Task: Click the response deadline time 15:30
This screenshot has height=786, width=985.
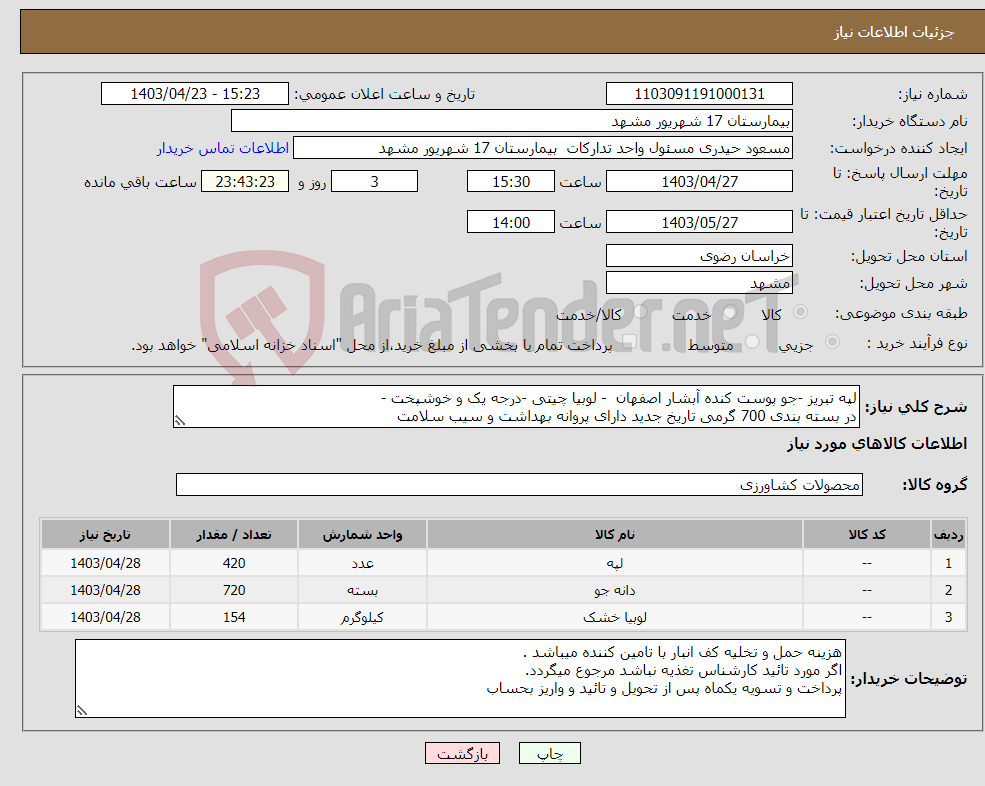Action: [x=511, y=182]
